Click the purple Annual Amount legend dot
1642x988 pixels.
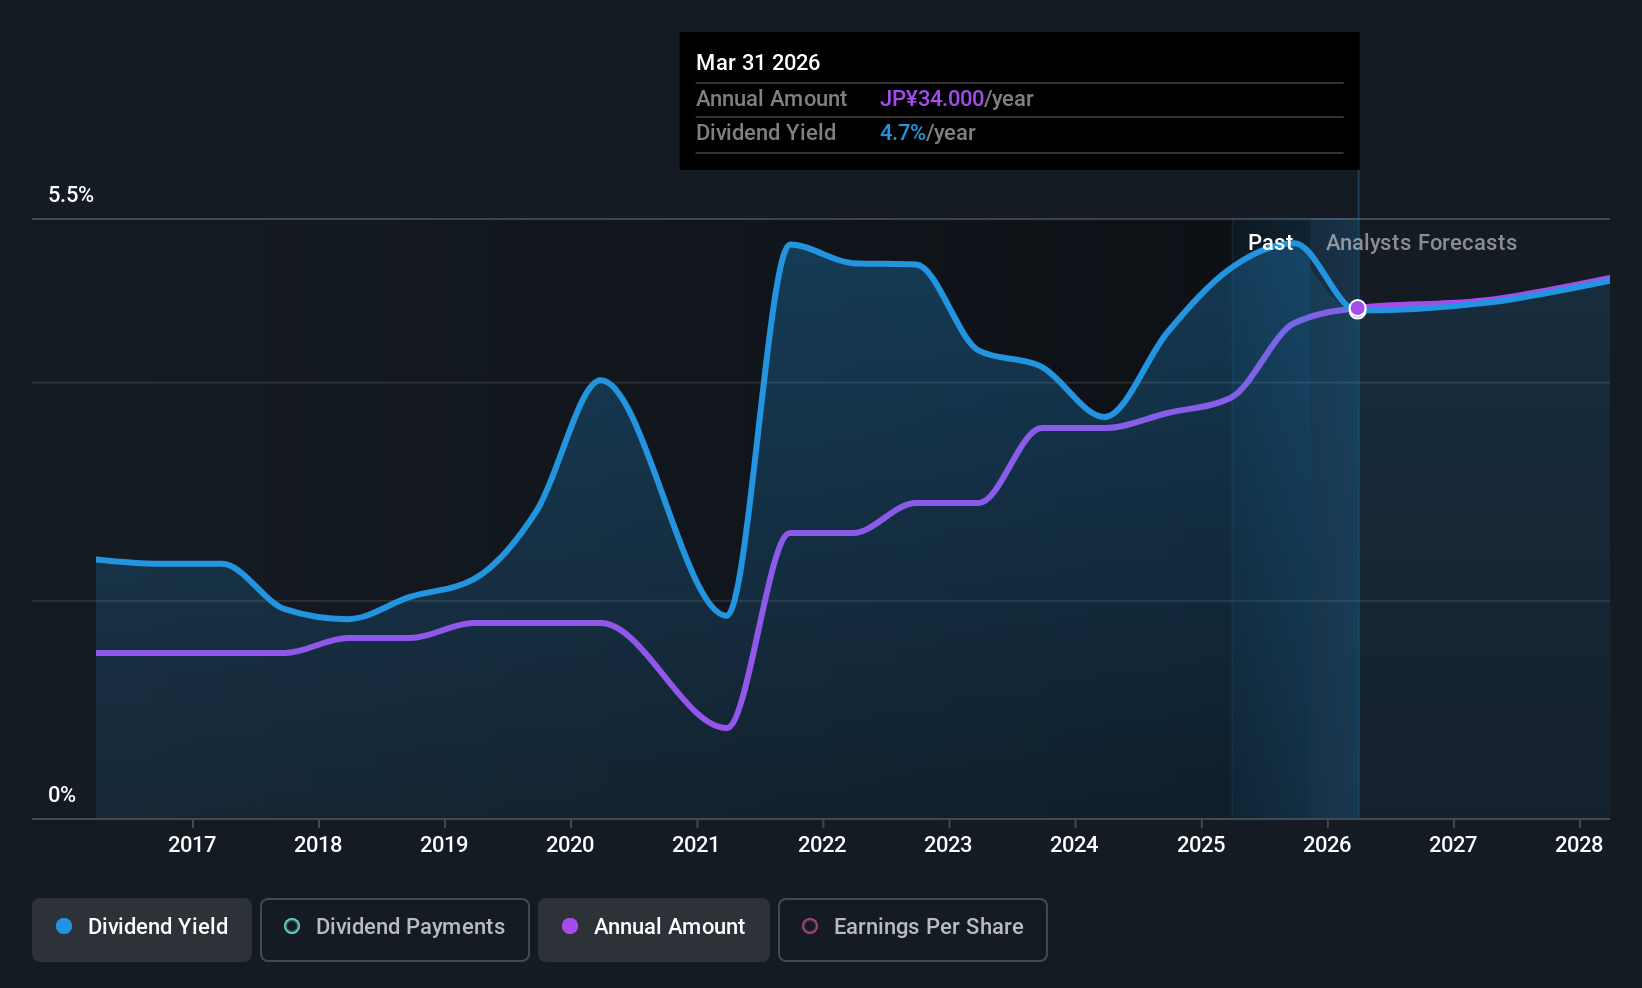coord(570,927)
